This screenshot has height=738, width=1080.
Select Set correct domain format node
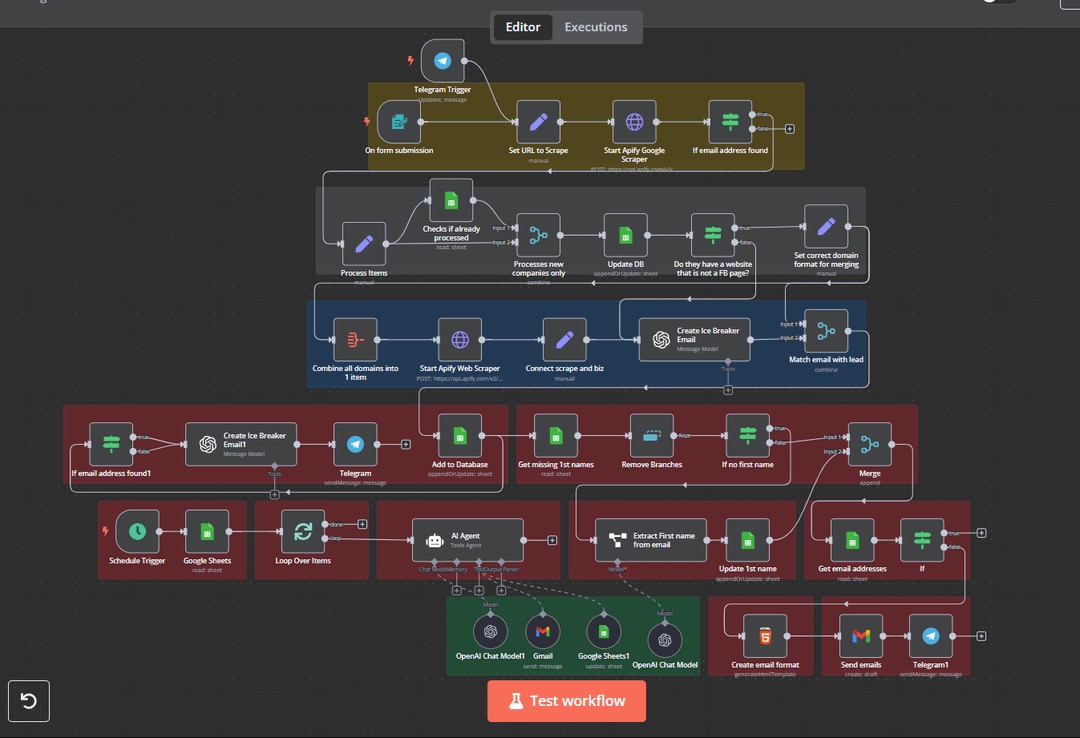click(826, 226)
